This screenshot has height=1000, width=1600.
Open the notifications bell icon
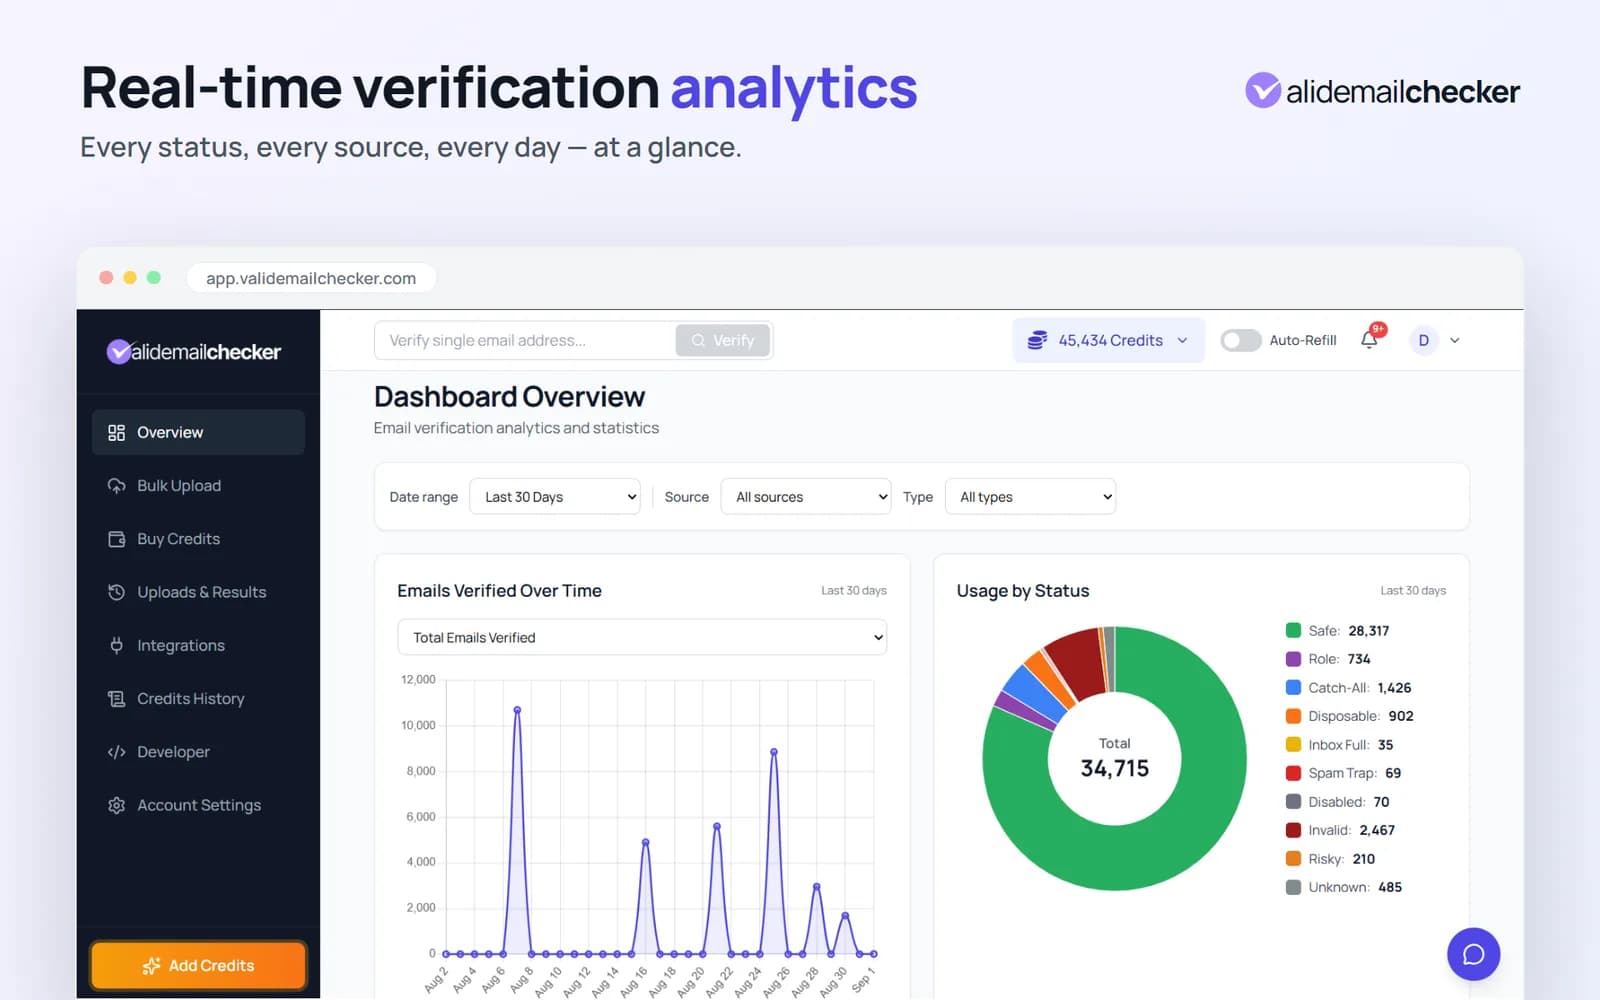1369,340
